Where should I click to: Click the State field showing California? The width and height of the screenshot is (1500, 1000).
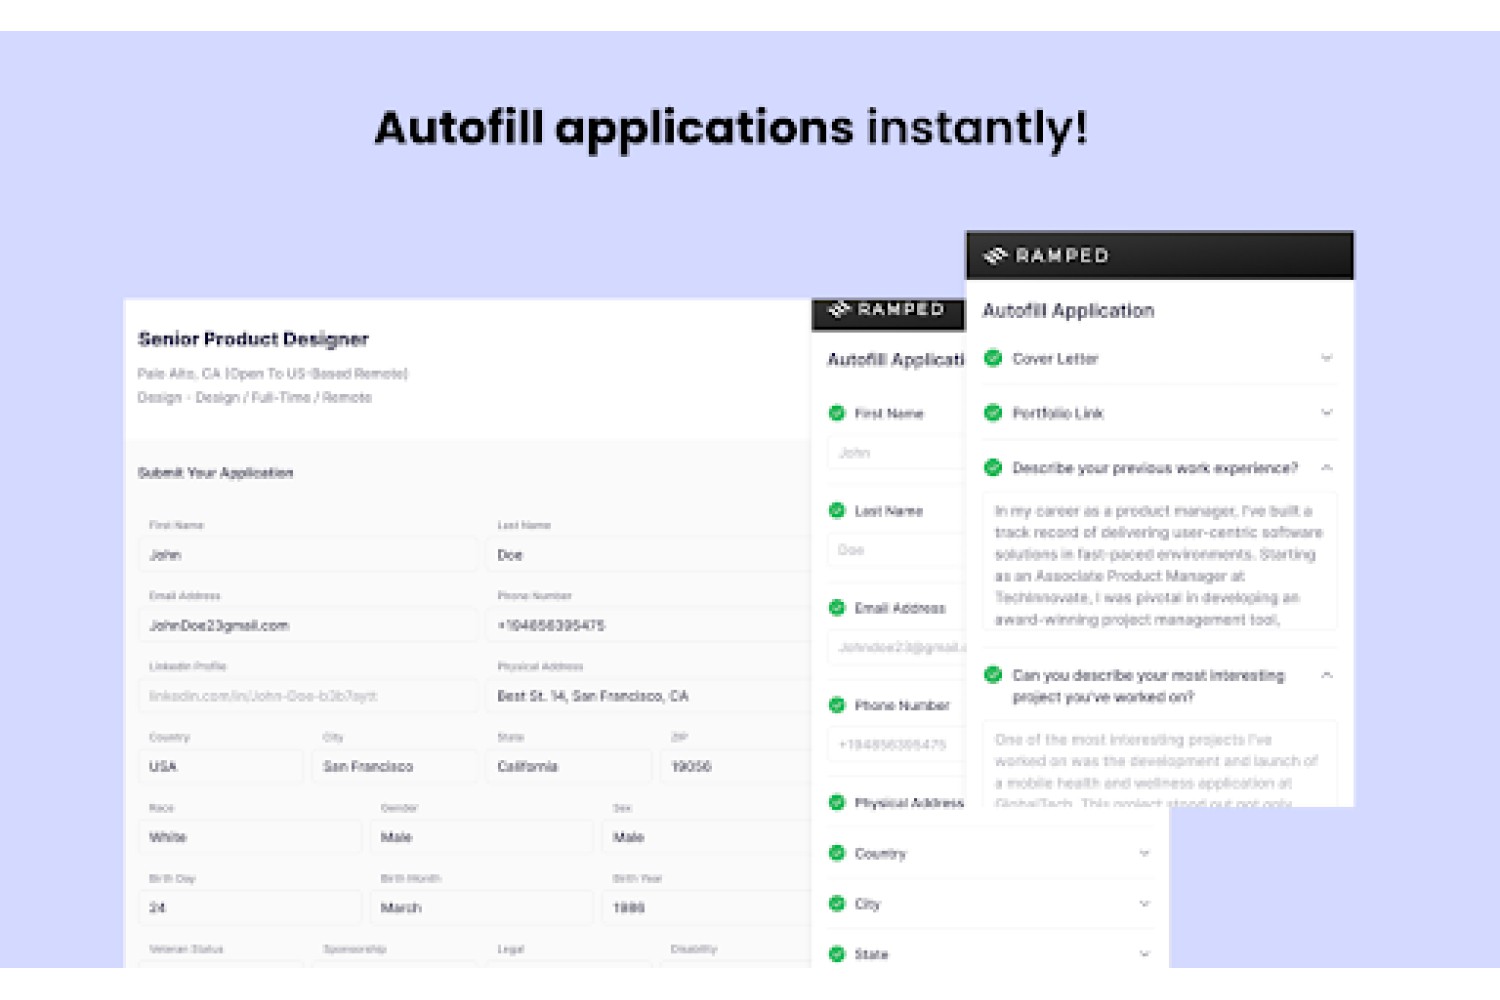coord(569,766)
